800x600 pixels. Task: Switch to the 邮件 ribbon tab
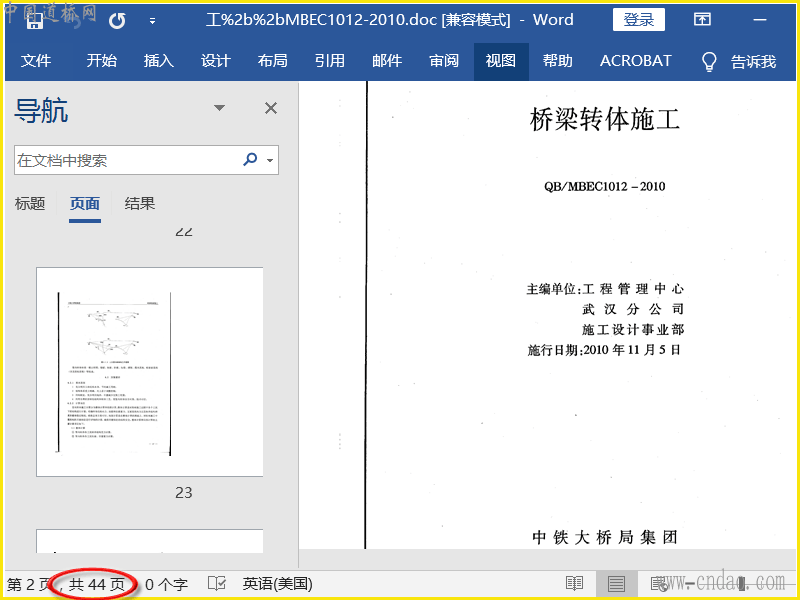pyautogui.click(x=387, y=61)
